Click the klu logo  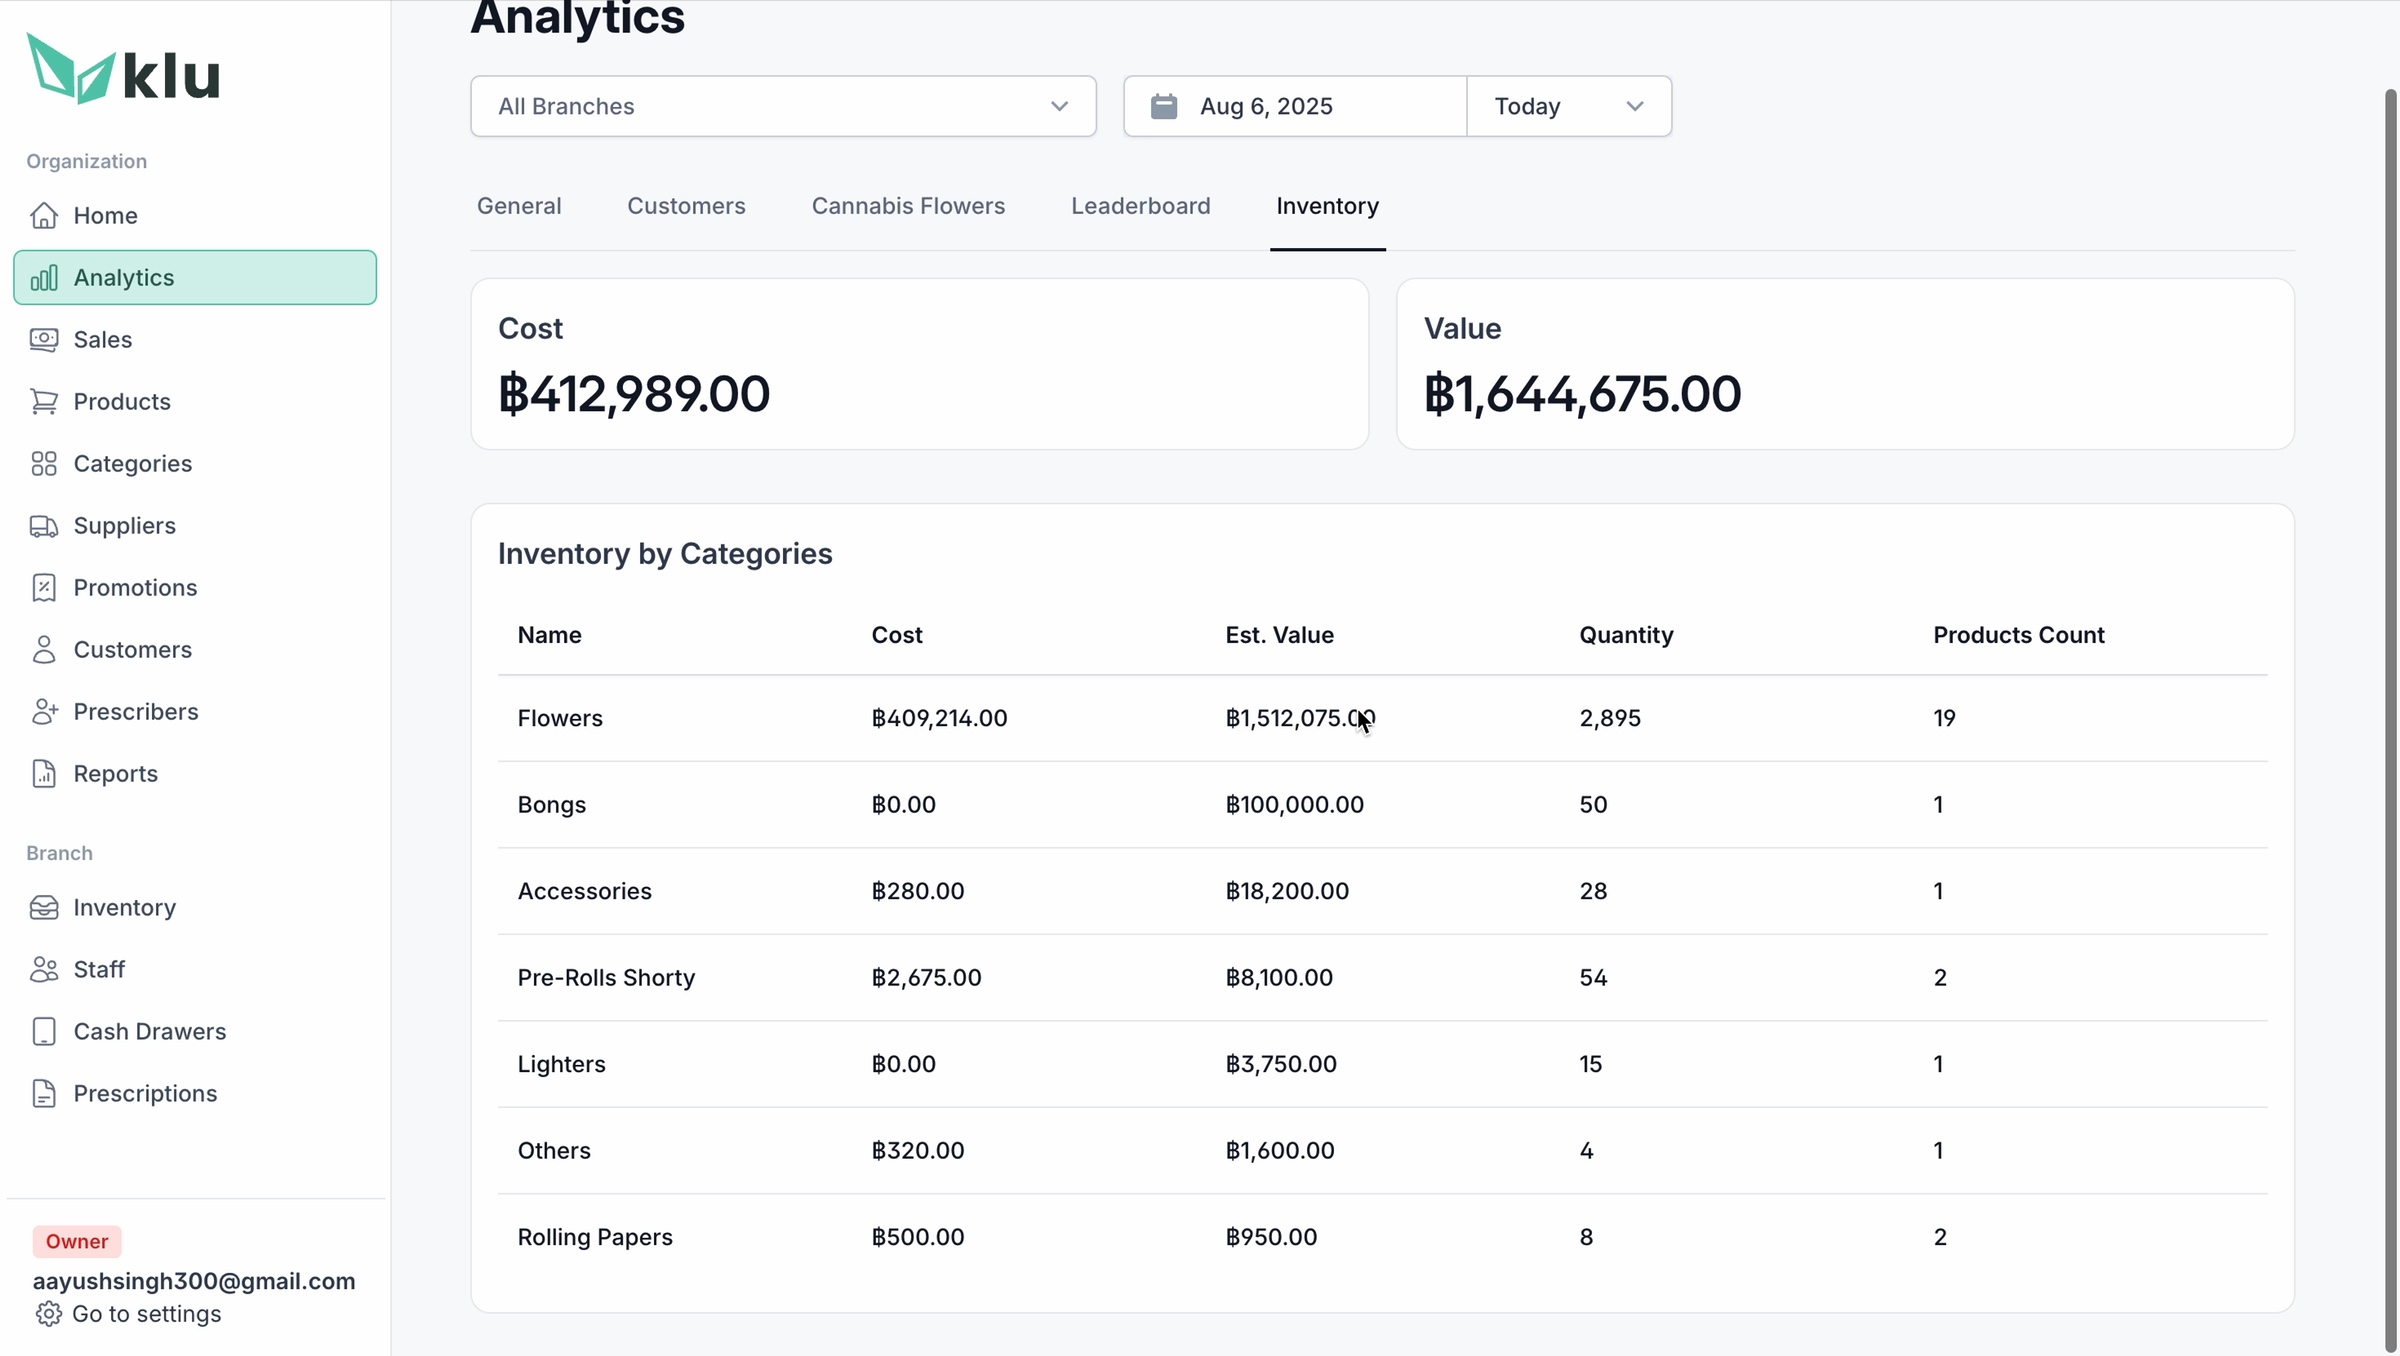coord(123,69)
